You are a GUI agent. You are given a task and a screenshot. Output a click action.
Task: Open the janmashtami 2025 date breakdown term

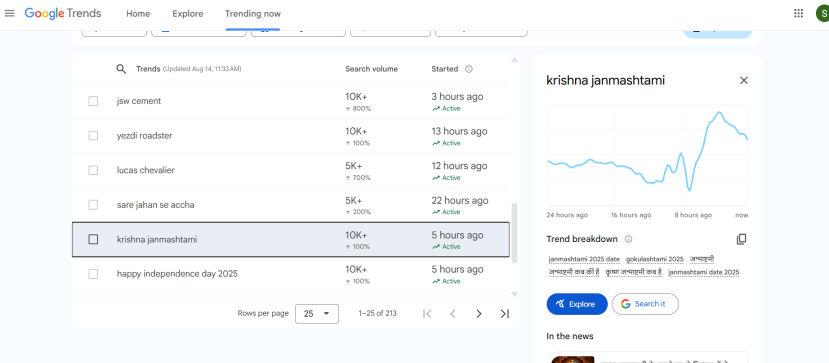click(584, 259)
